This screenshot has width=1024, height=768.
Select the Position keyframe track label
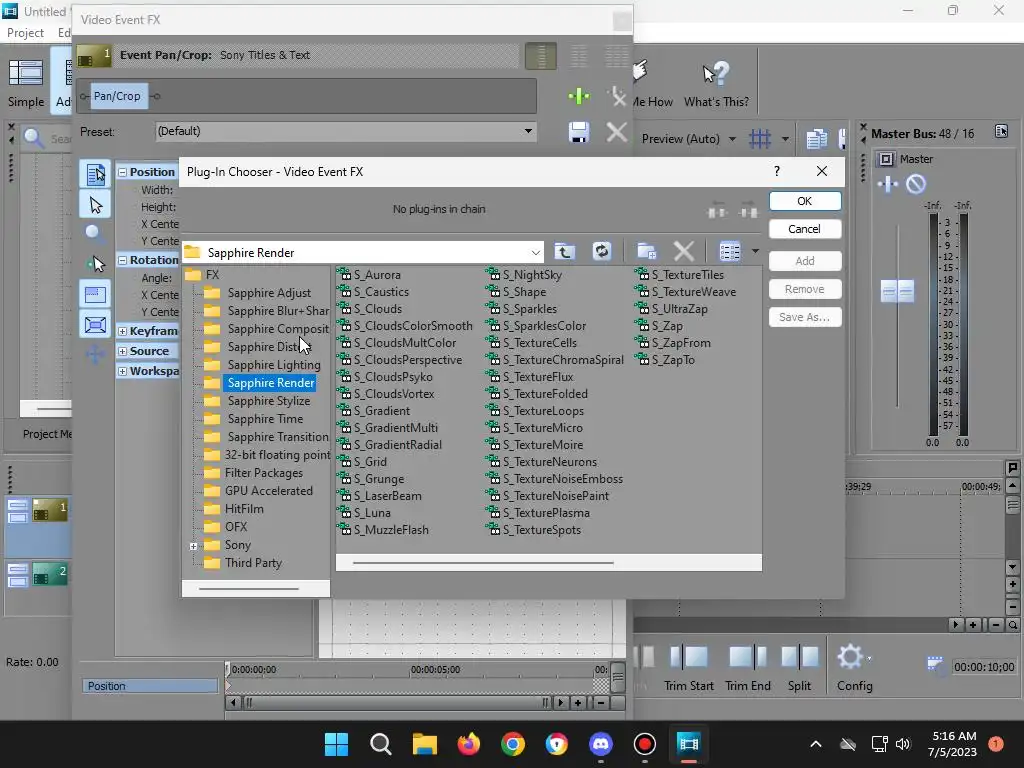coord(150,686)
